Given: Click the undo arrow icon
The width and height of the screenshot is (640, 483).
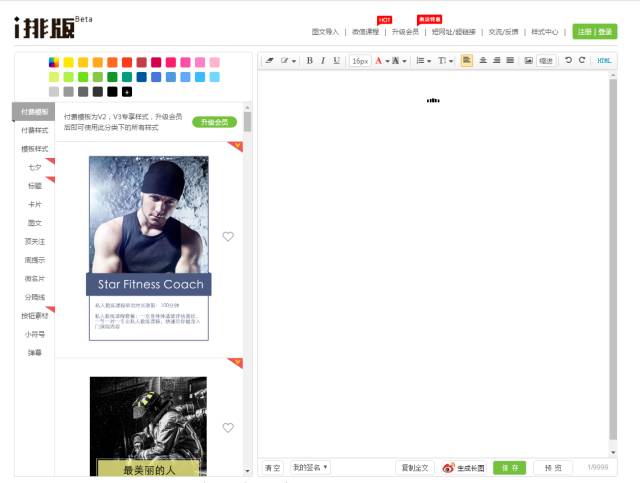Looking at the screenshot, I should click(568, 60).
